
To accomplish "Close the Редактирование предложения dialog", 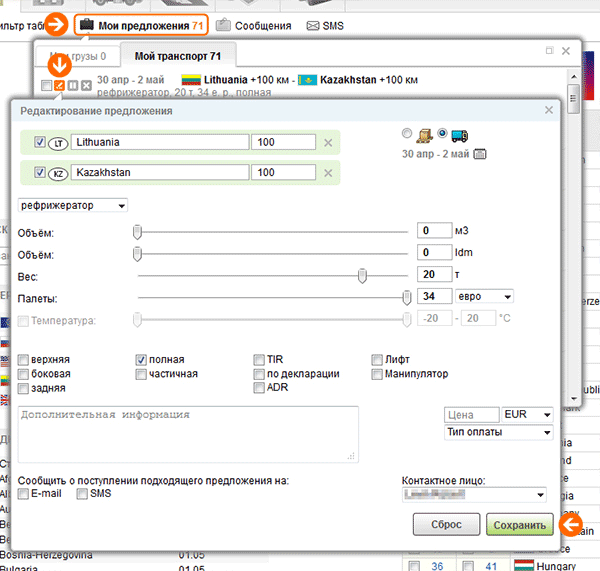I will (548, 112).
